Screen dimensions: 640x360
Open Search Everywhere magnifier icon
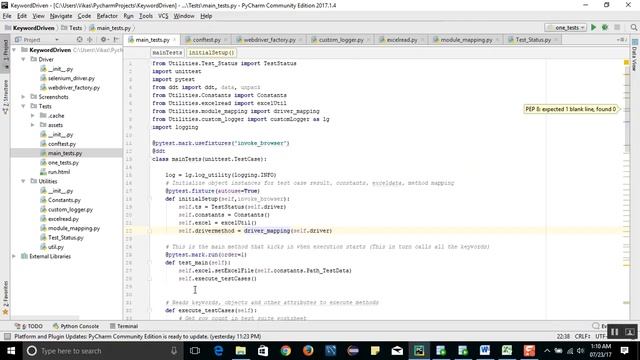[633, 27]
